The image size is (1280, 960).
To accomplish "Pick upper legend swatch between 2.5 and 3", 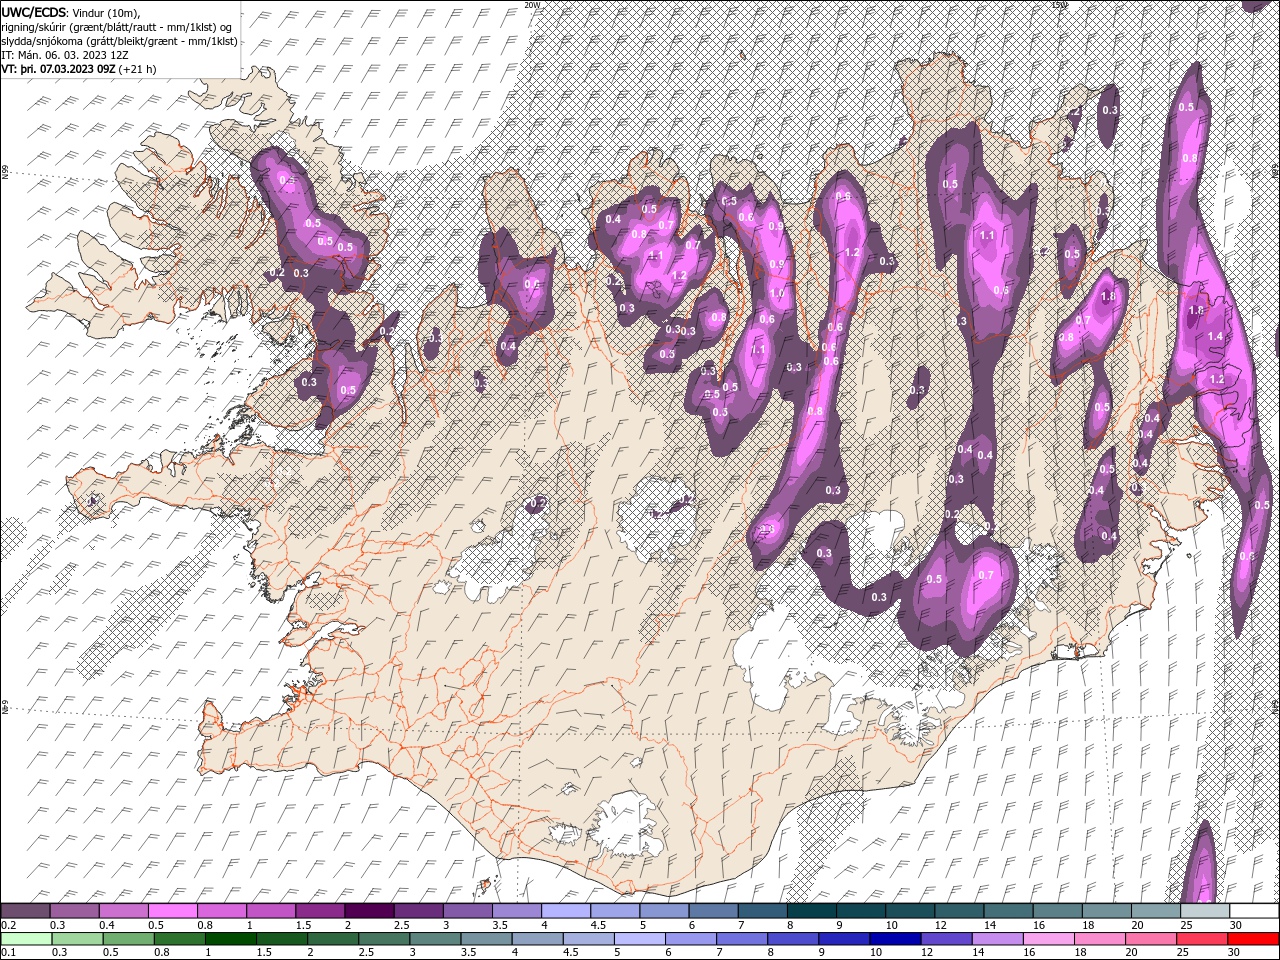I will 418,911.
